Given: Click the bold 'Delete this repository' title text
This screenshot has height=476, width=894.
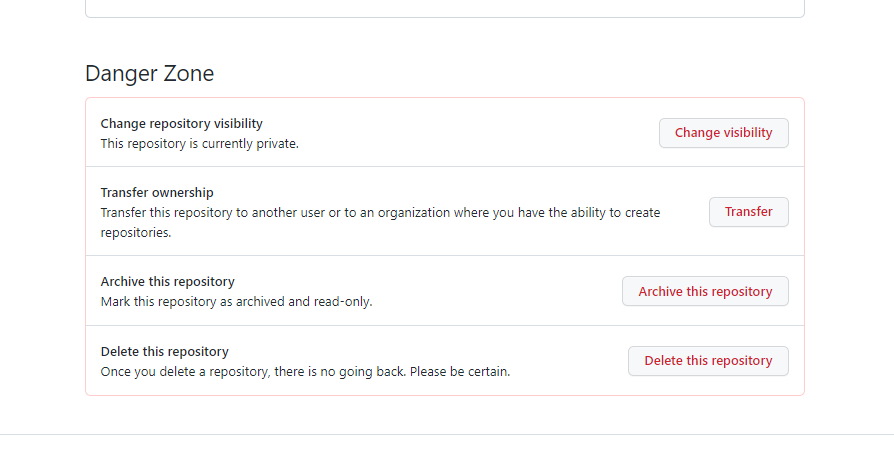Looking at the screenshot, I should point(165,352).
